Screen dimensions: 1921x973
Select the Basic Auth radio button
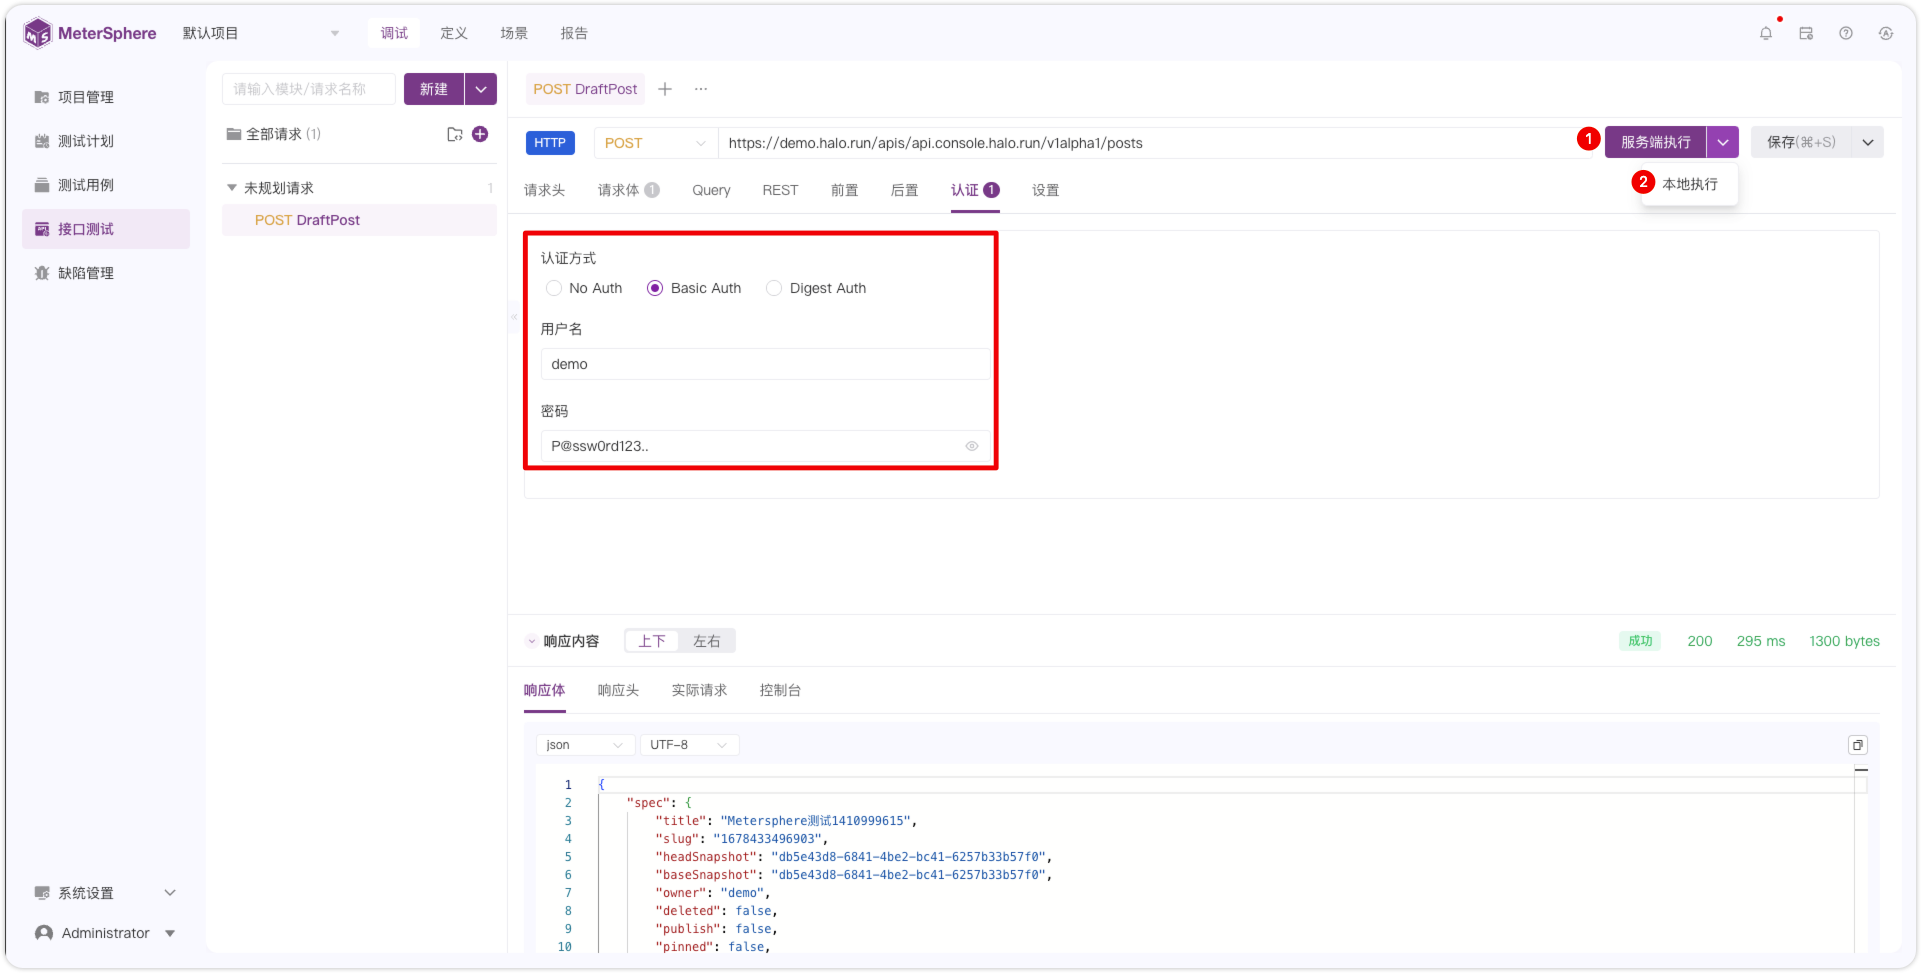click(x=655, y=288)
